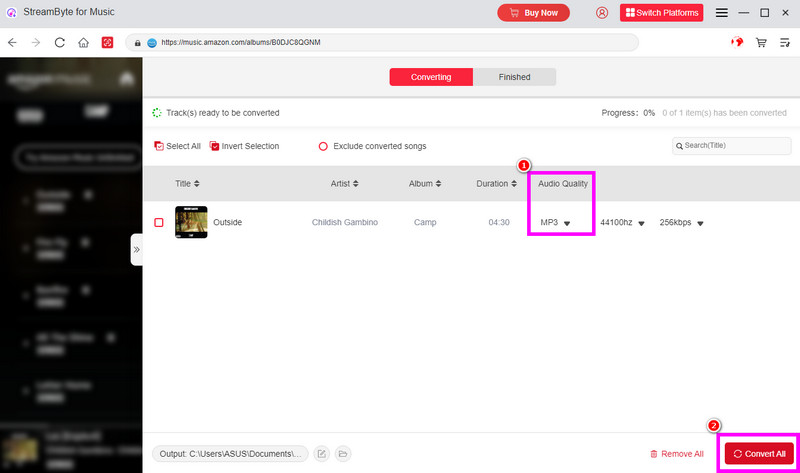Click the padlock icon in the address bar
This screenshot has height=473, width=800.
tap(137, 43)
